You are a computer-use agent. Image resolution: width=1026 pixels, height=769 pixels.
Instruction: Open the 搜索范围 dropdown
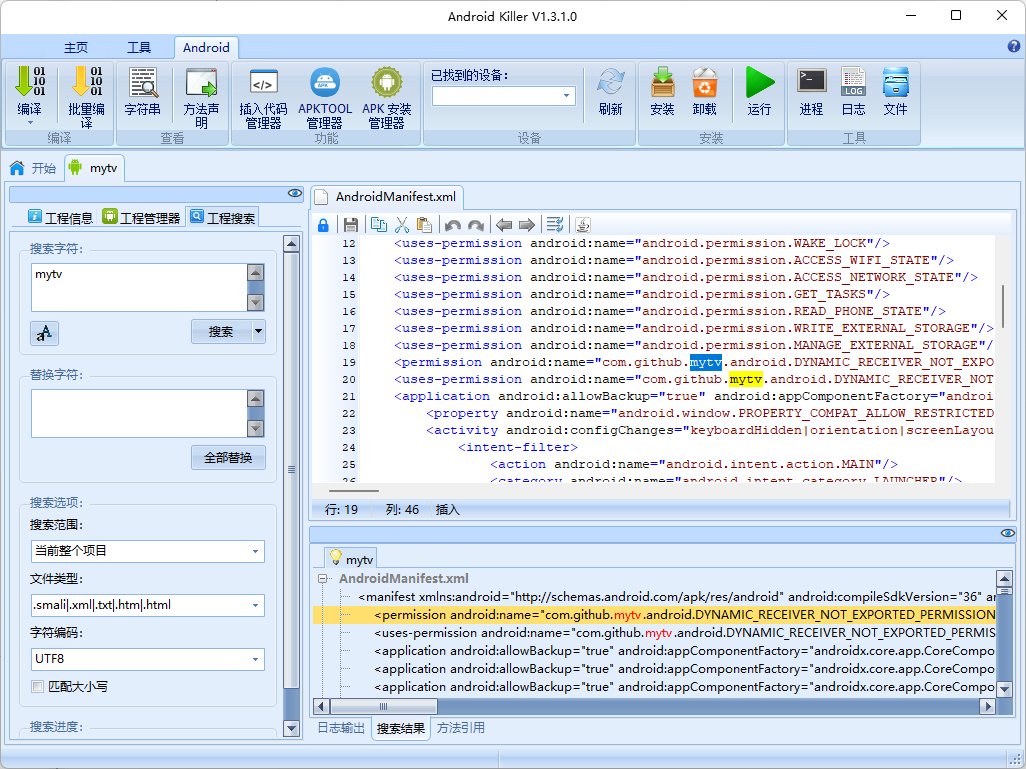coord(255,551)
